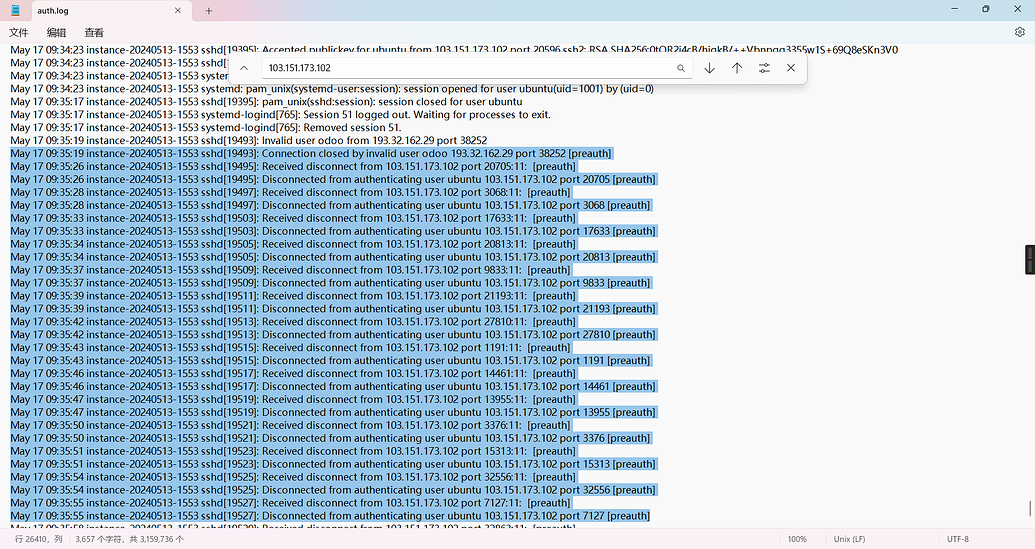Close the auth.log tab
The width and height of the screenshot is (1035, 549).
click(x=178, y=10)
